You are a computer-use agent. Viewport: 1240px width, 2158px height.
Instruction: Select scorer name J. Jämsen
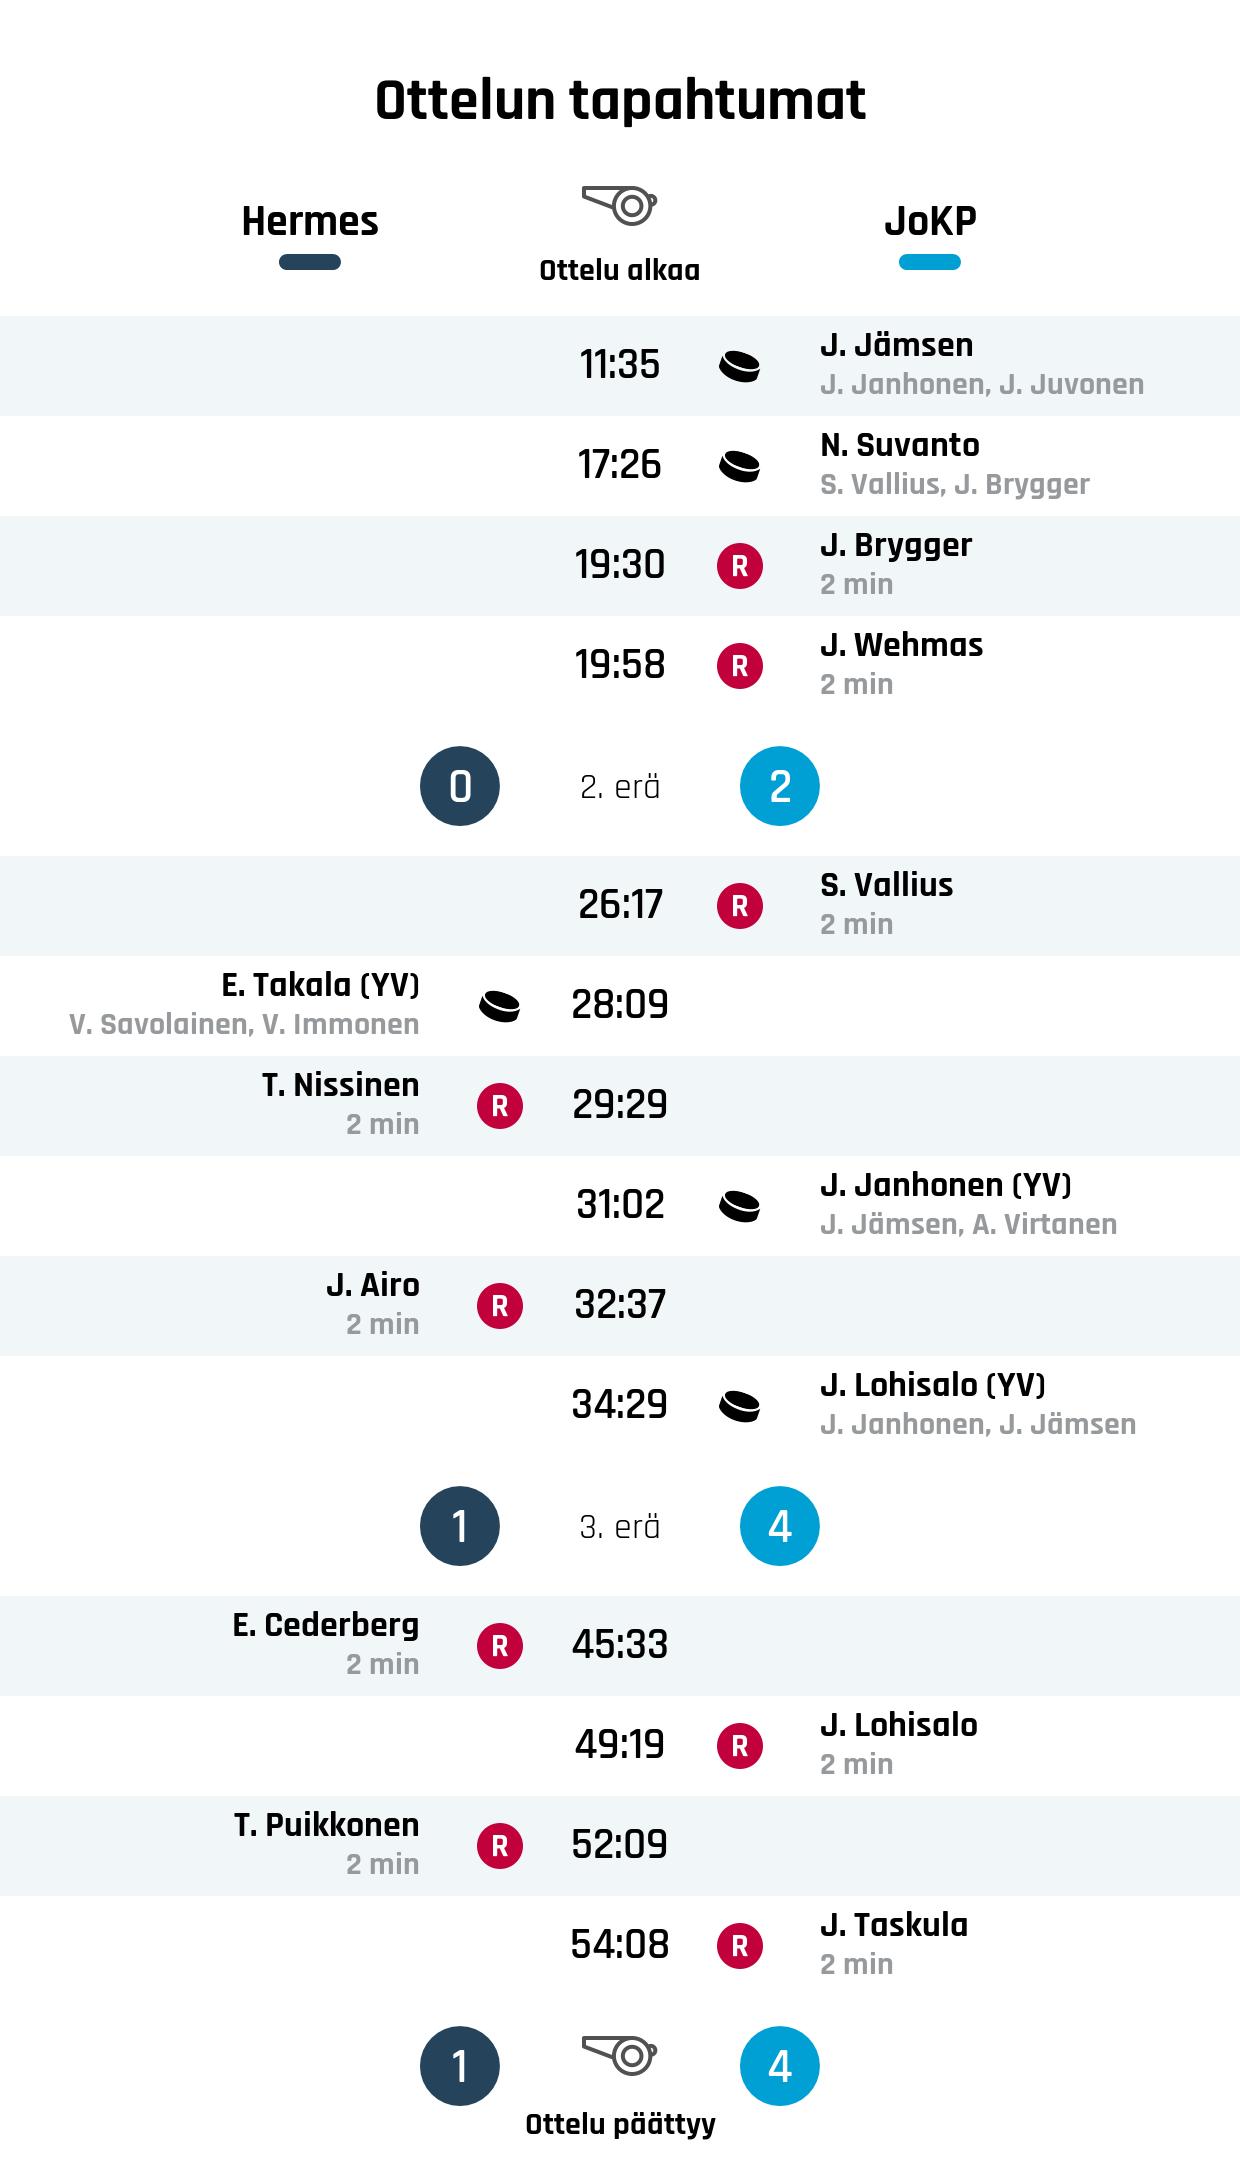click(896, 345)
